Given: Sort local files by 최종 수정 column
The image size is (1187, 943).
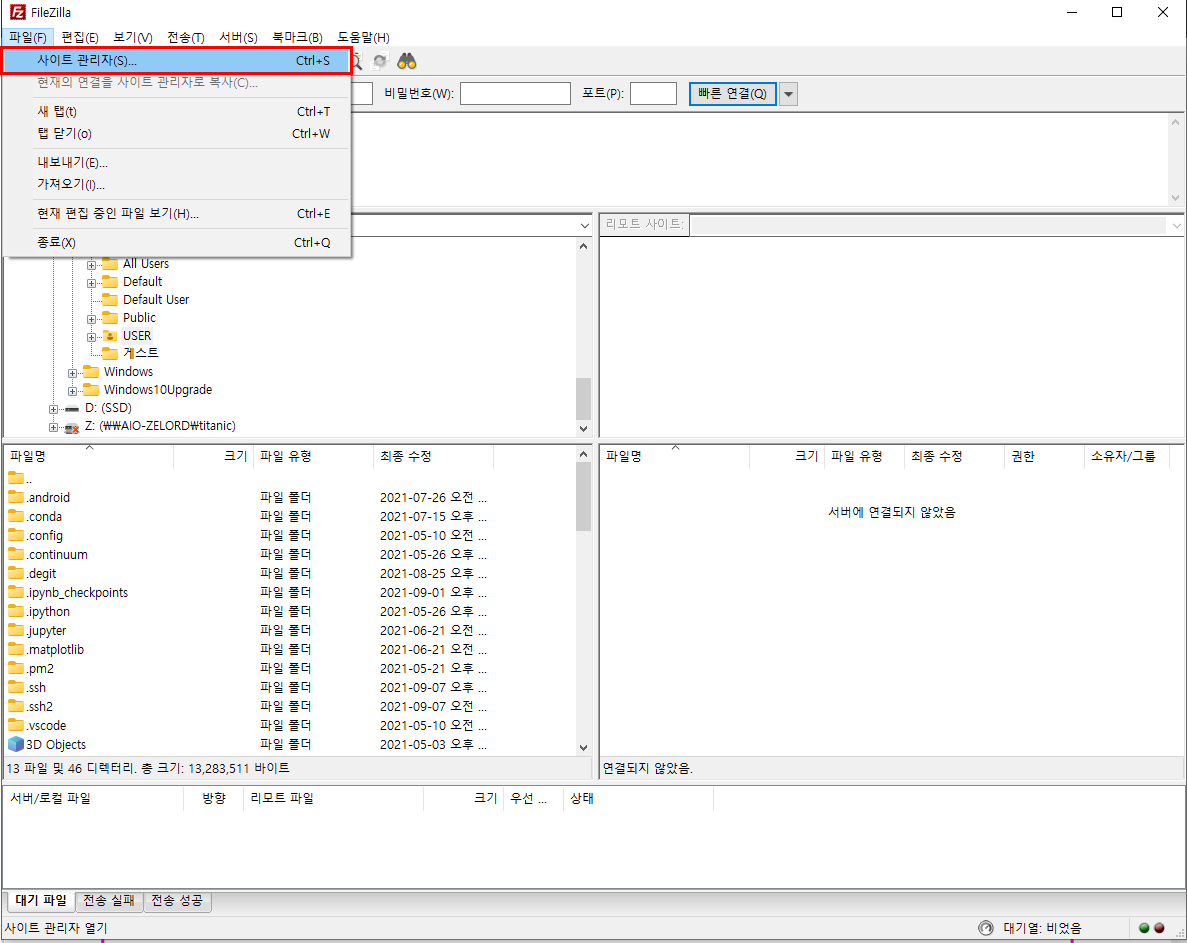Looking at the screenshot, I should click(x=433, y=456).
